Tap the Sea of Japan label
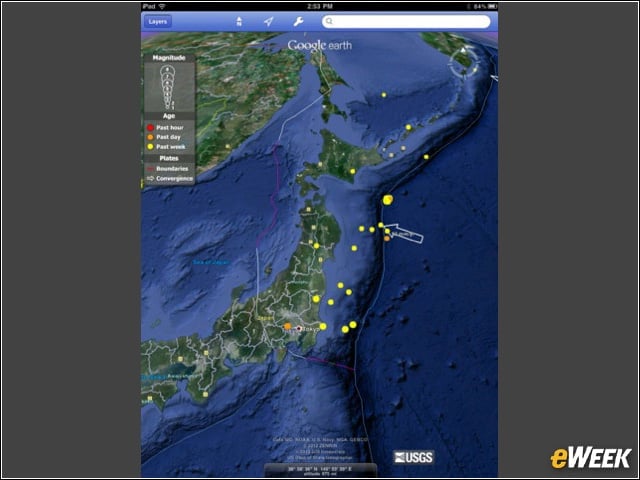 pos(211,262)
